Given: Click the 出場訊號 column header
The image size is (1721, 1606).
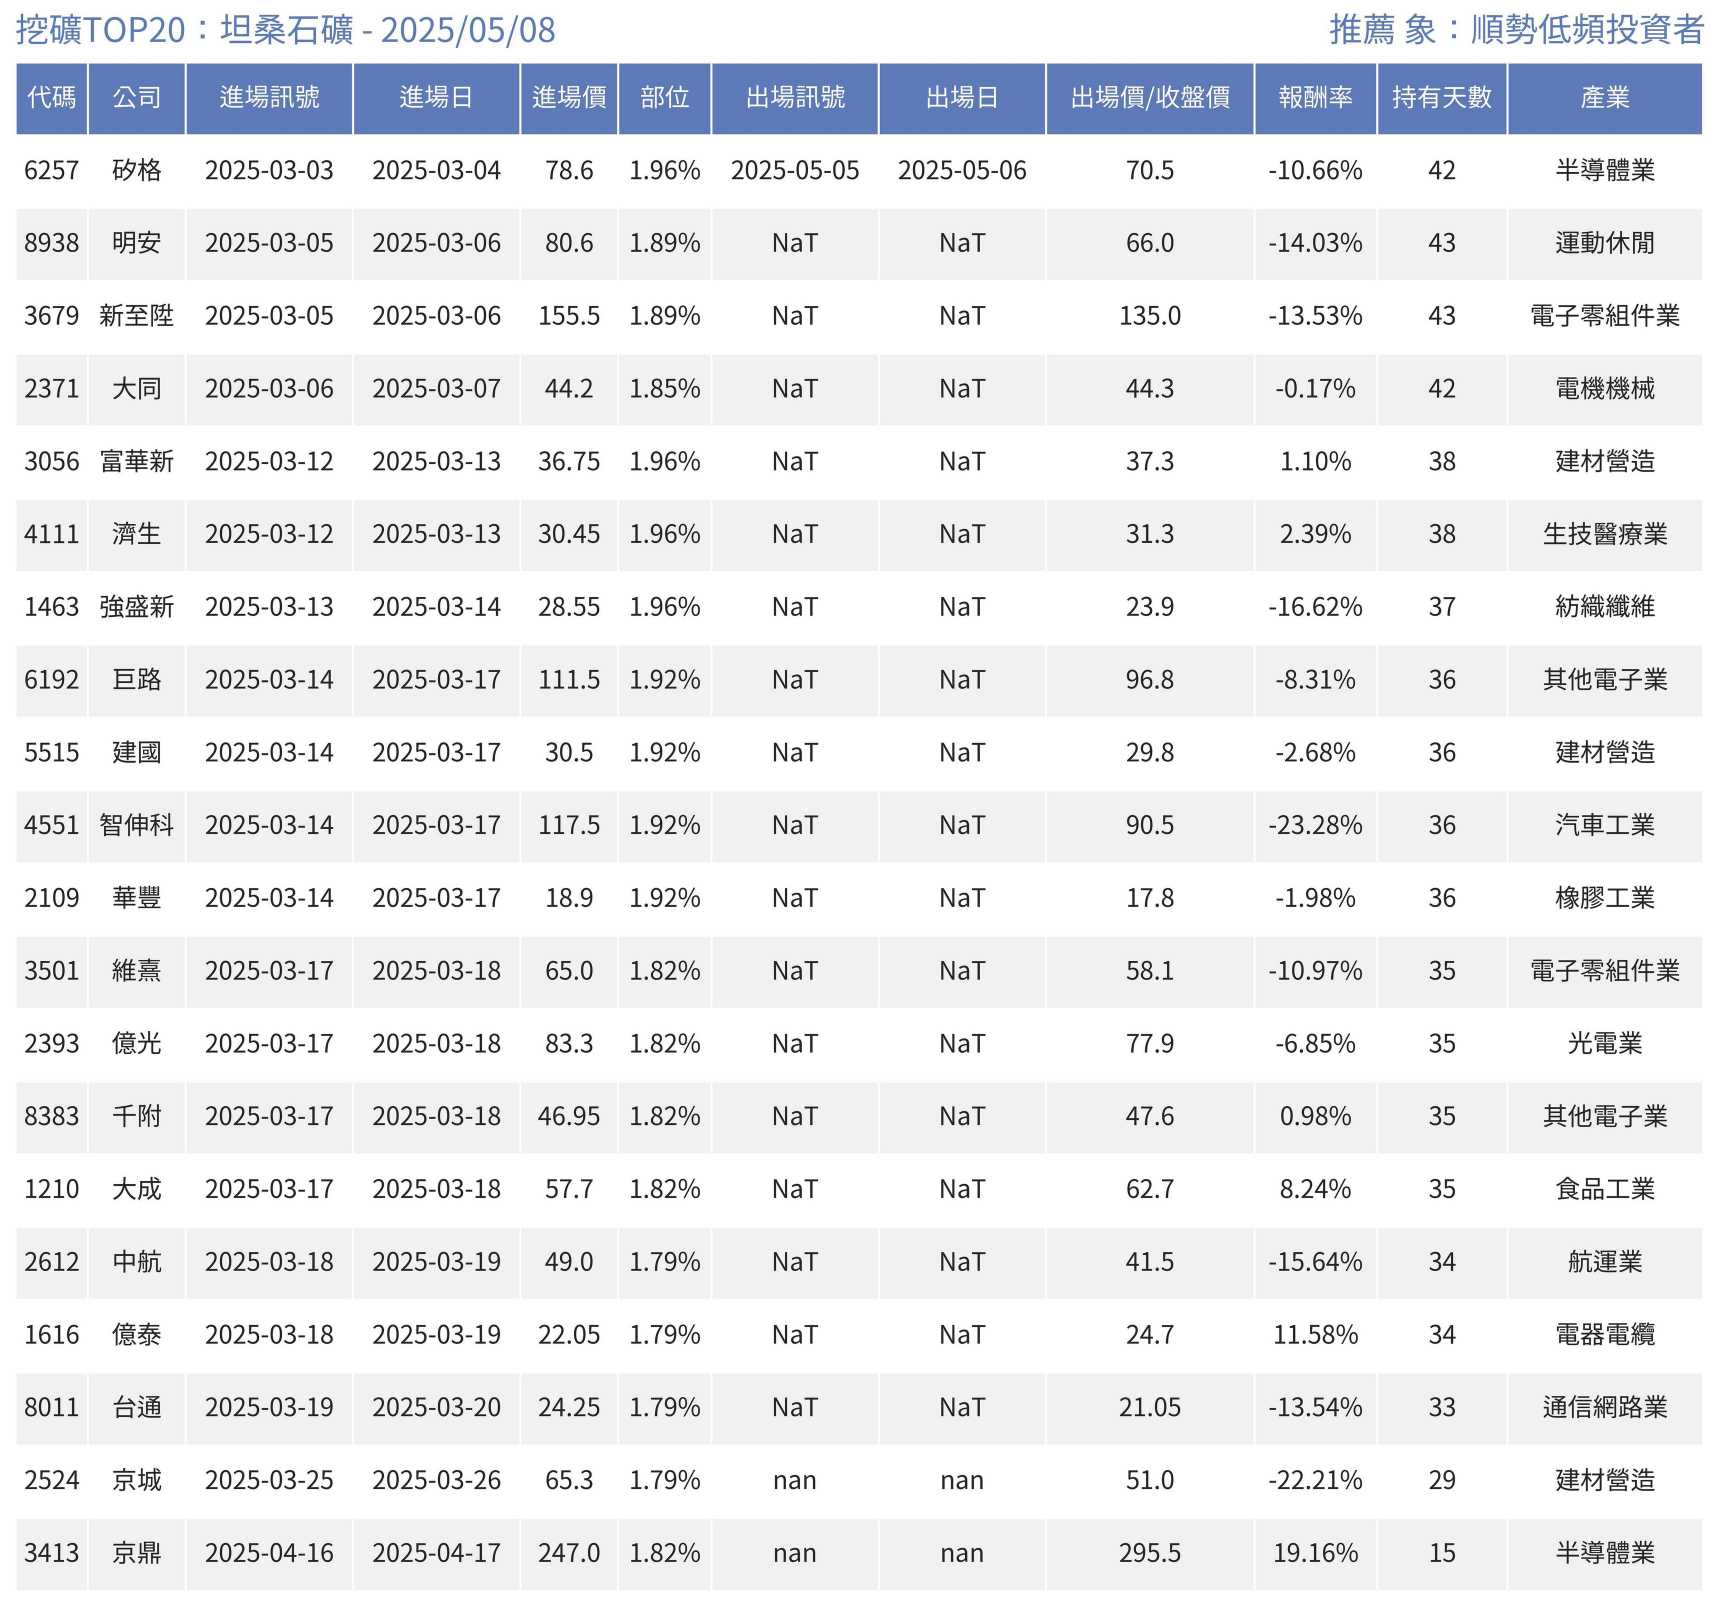Looking at the screenshot, I should pos(795,98).
